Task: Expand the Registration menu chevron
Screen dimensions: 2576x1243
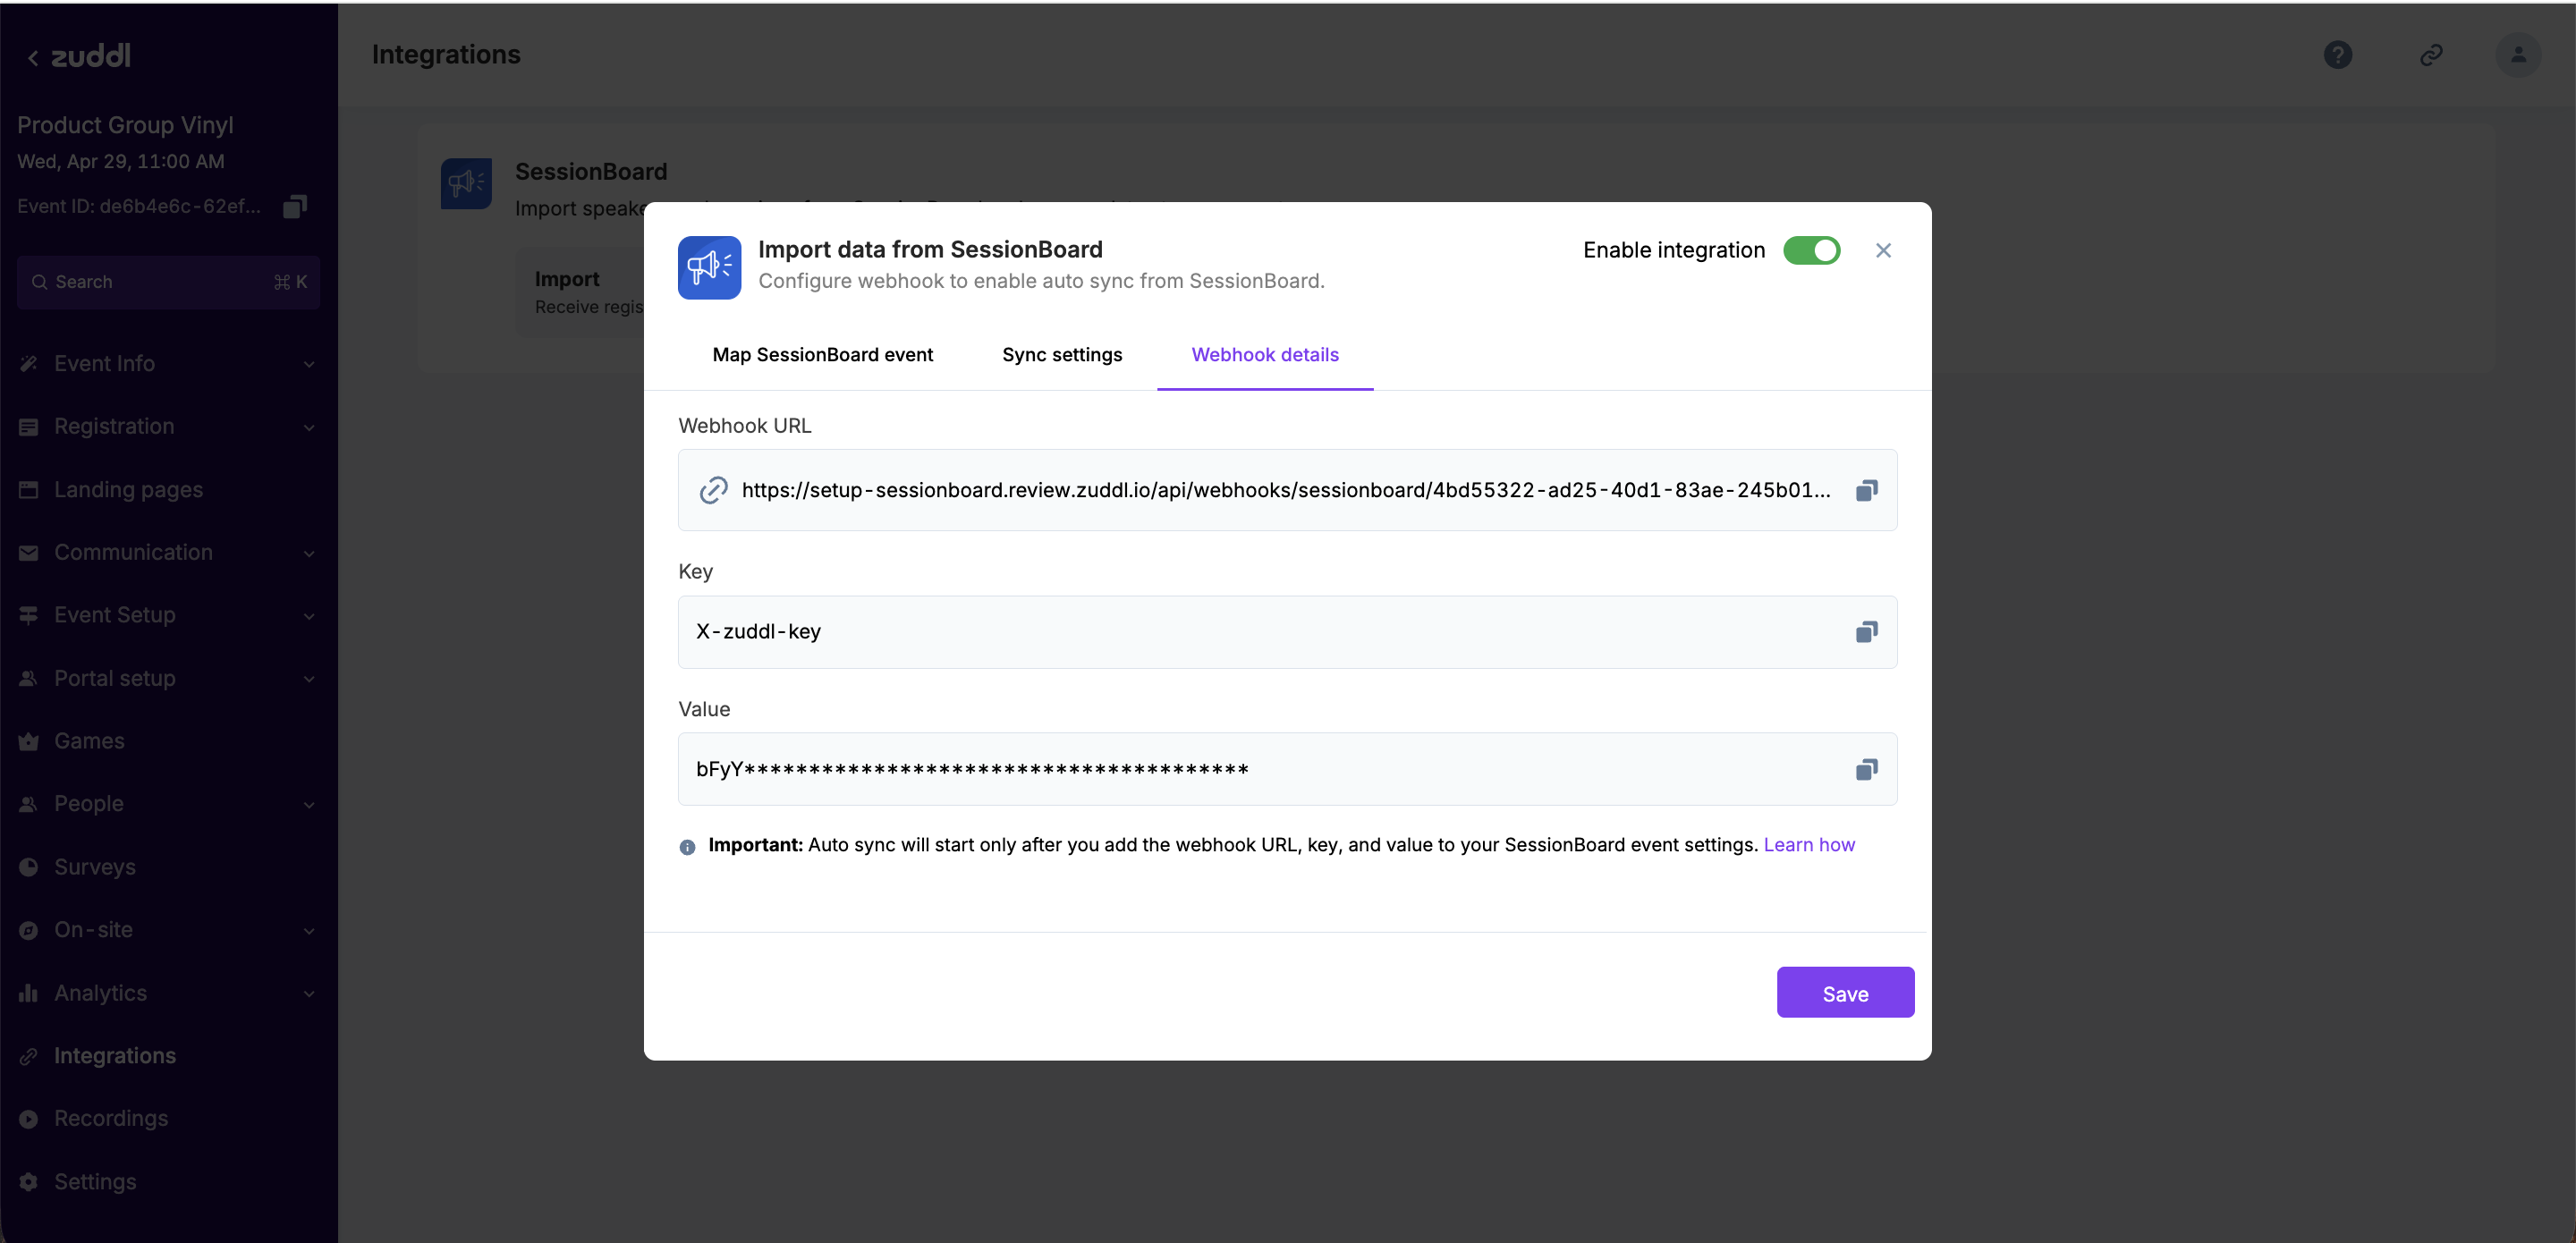Action: click(x=309, y=428)
